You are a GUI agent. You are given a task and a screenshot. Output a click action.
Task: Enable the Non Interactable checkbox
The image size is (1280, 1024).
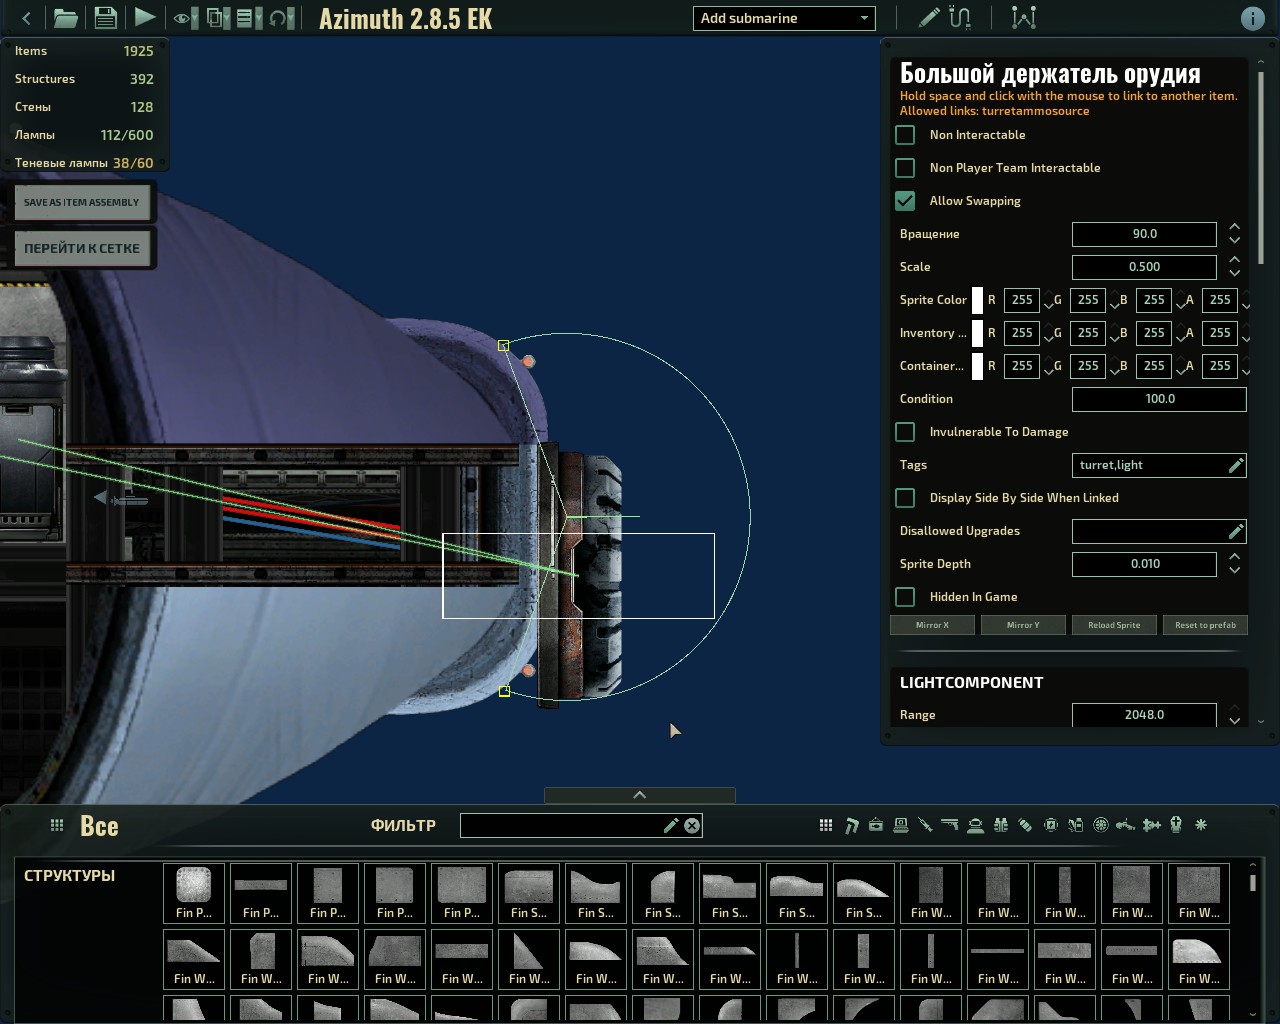coord(905,134)
